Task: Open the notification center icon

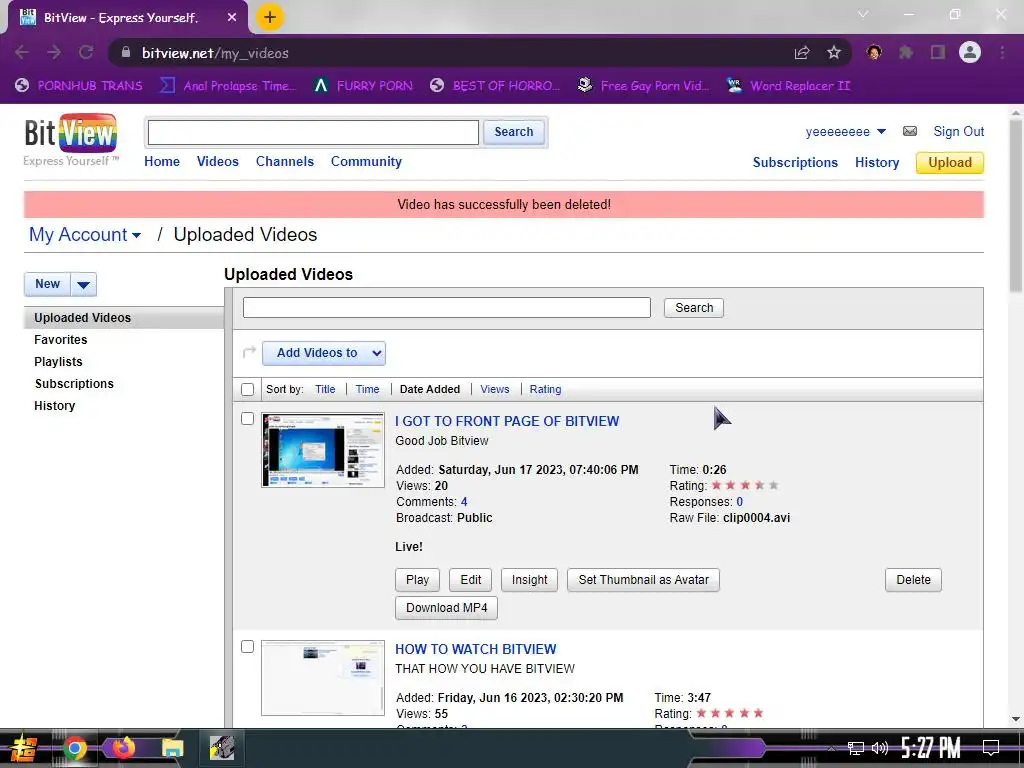Action: pos(991,748)
